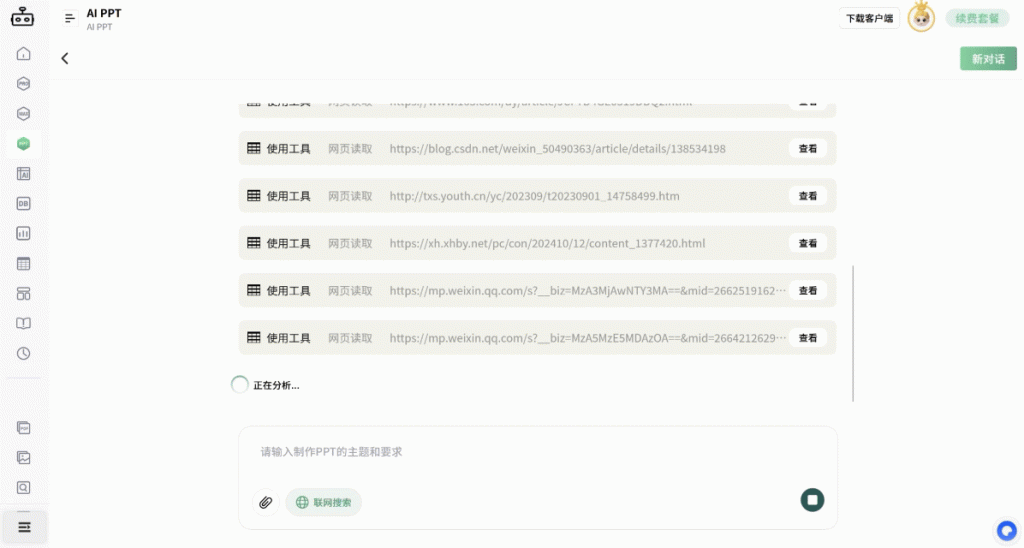
Task: Stop generation with the square stop button
Action: pos(812,500)
